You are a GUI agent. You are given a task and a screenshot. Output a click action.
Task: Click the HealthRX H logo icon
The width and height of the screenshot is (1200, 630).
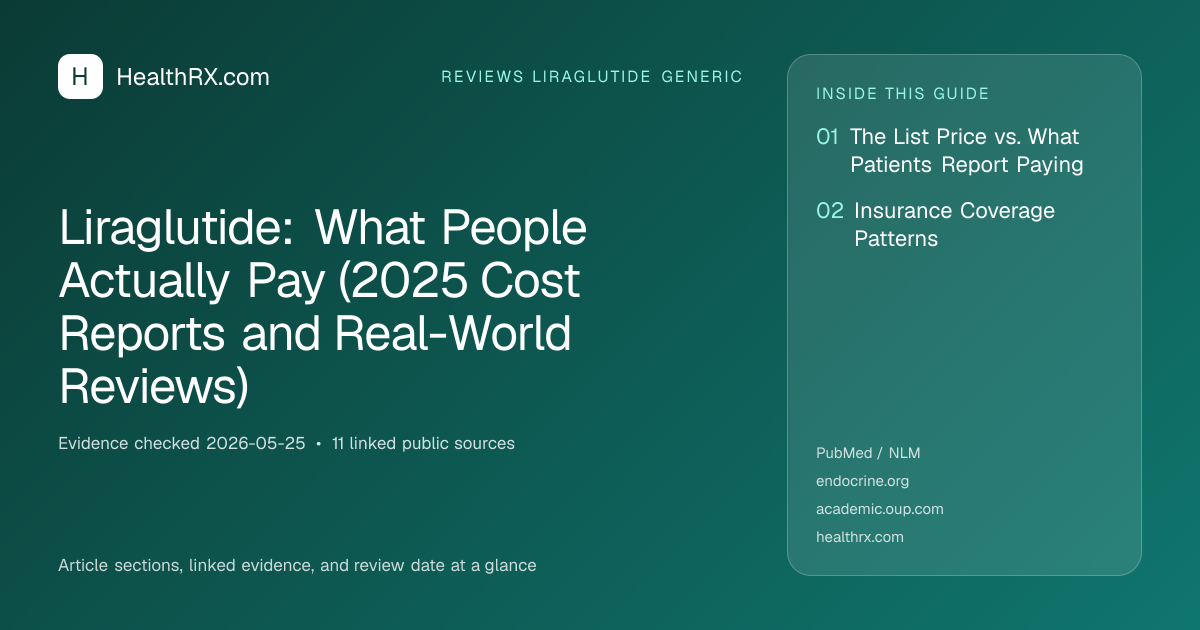pyautogui.click(x=80, y=77)
